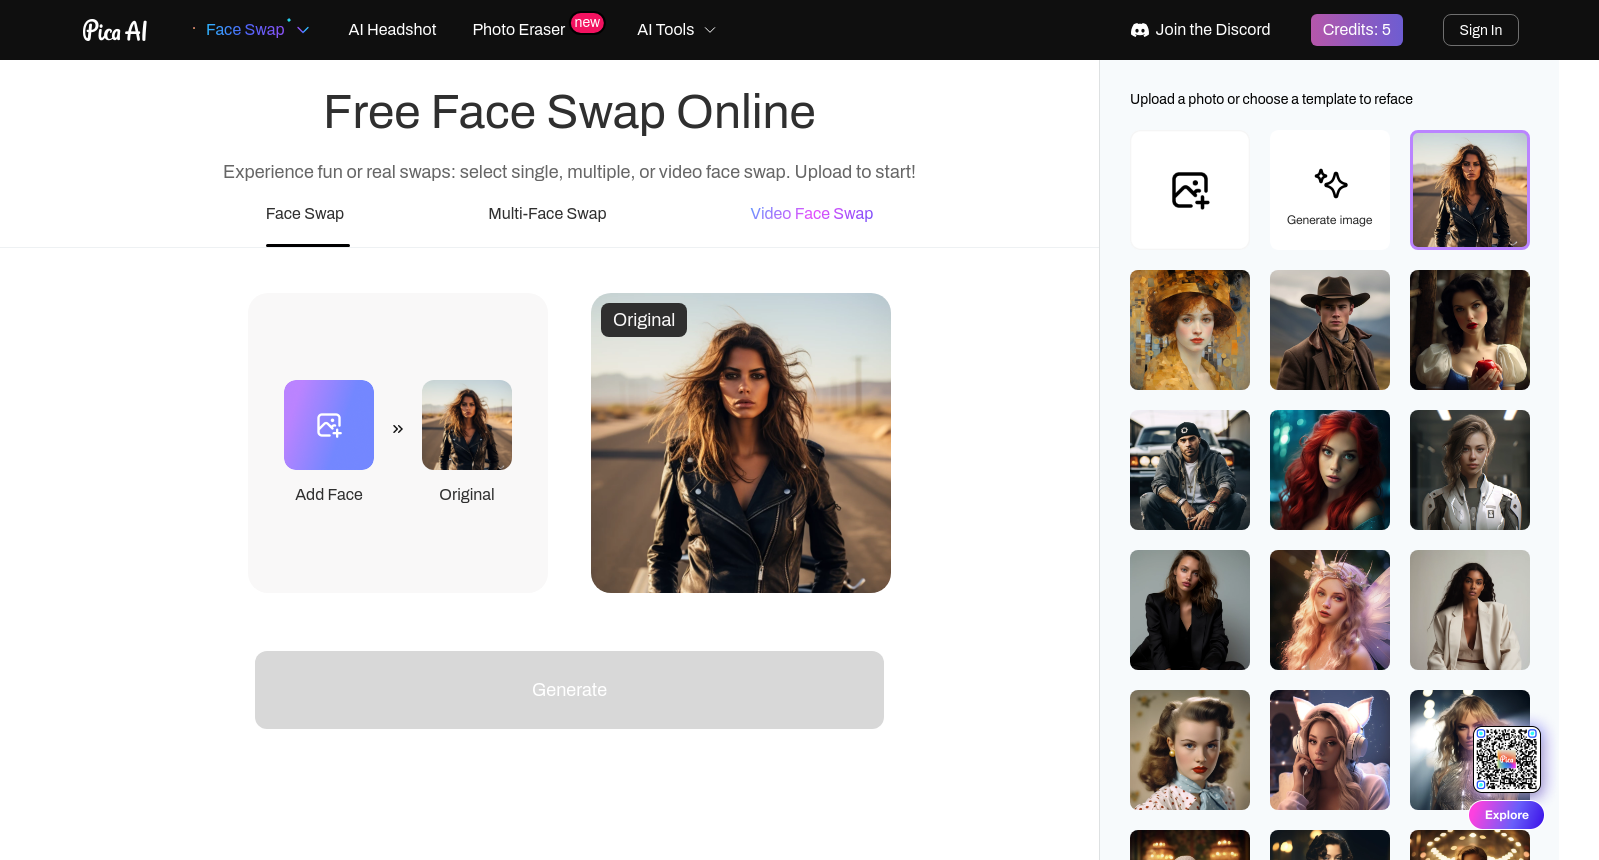
Task: Switch to the Multi-Face Swap tab
Action: [x=547, y=214]
